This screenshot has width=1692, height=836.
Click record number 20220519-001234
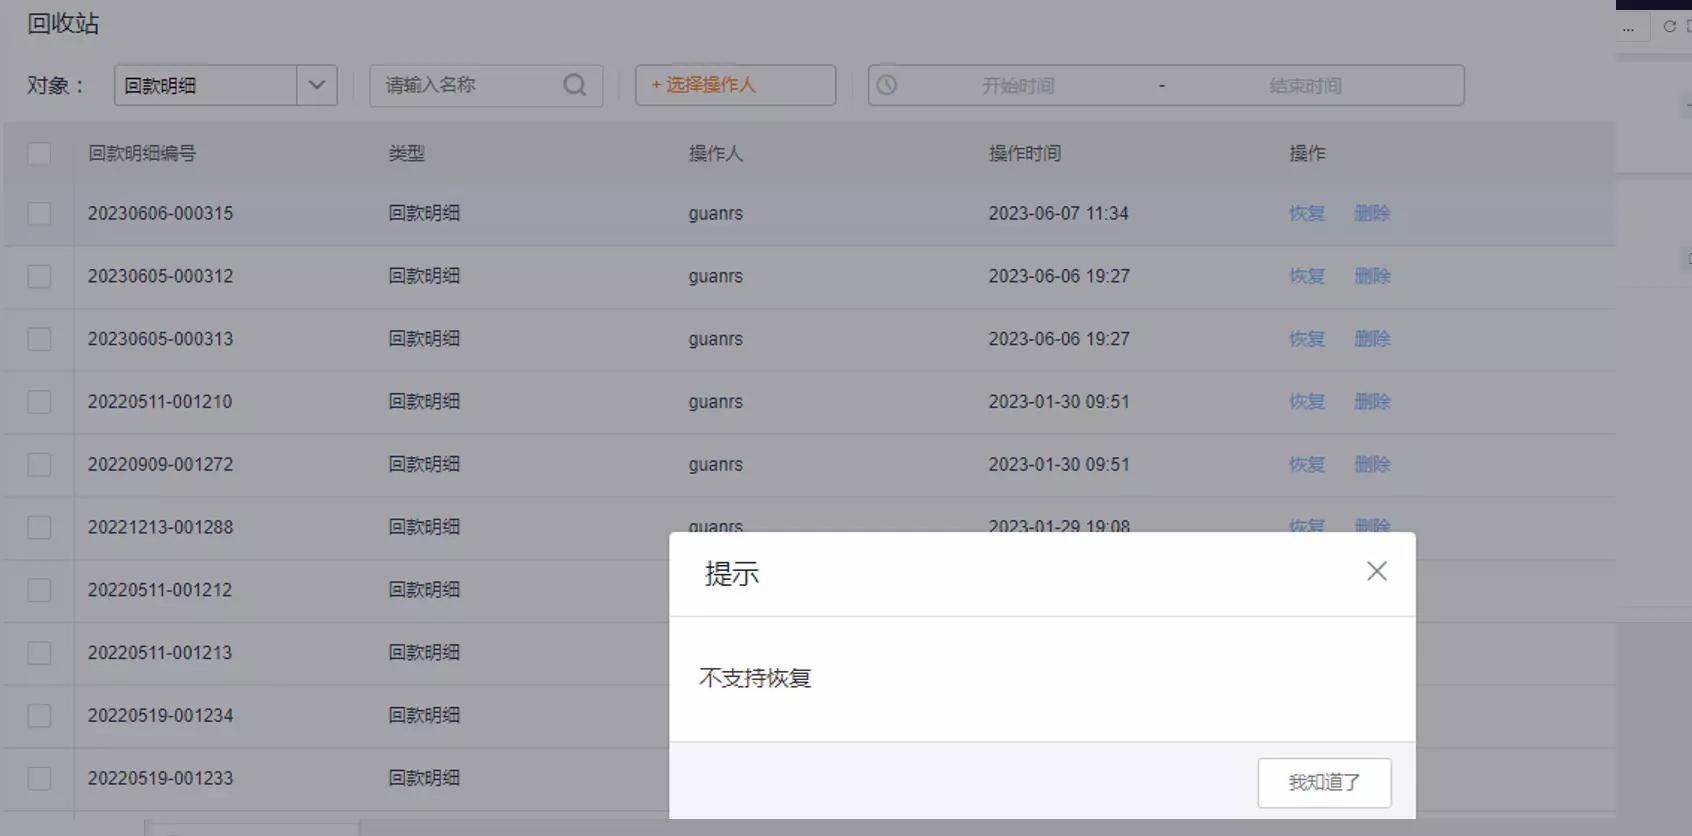(160, 715)
